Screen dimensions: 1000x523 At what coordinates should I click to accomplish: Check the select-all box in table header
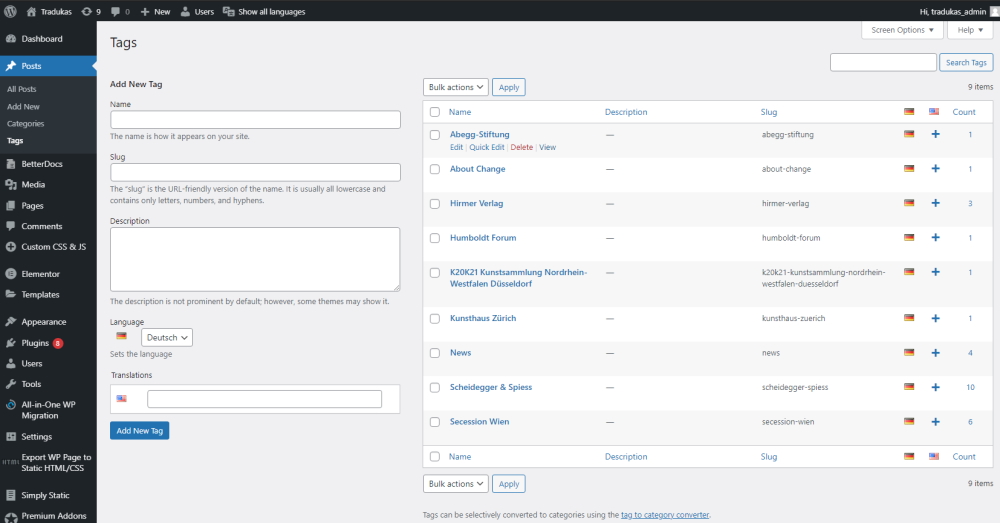click(435, 112)
